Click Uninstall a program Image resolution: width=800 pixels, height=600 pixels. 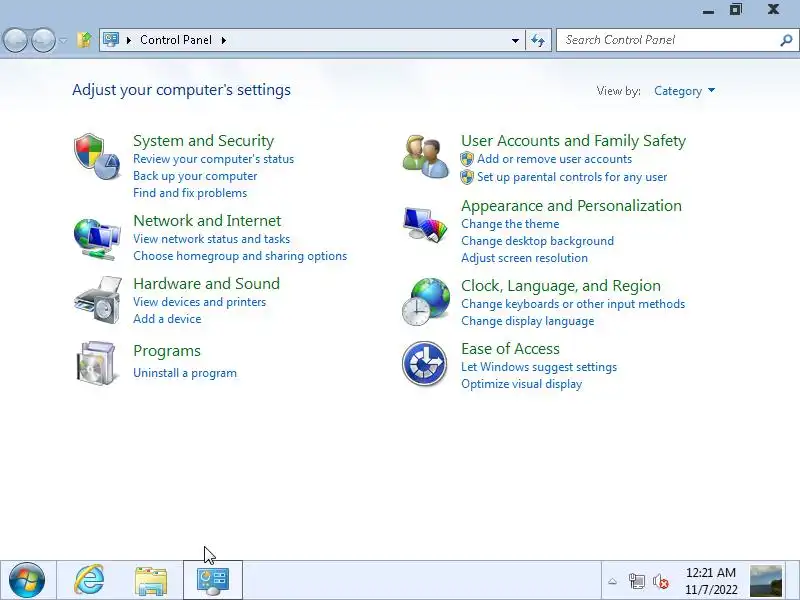click(185, 373)
